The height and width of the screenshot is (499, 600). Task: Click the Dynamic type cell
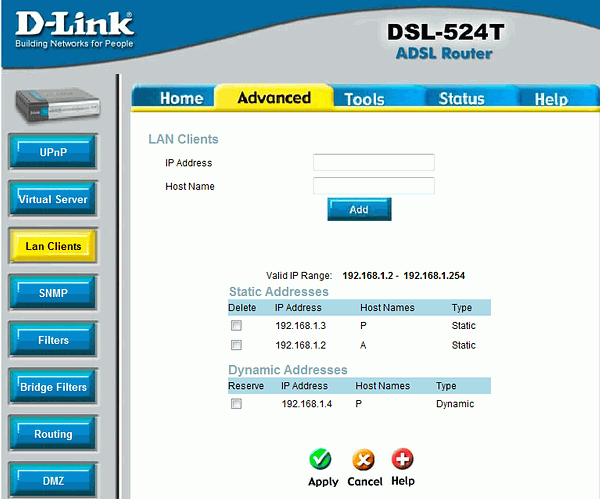coord(455,404)
